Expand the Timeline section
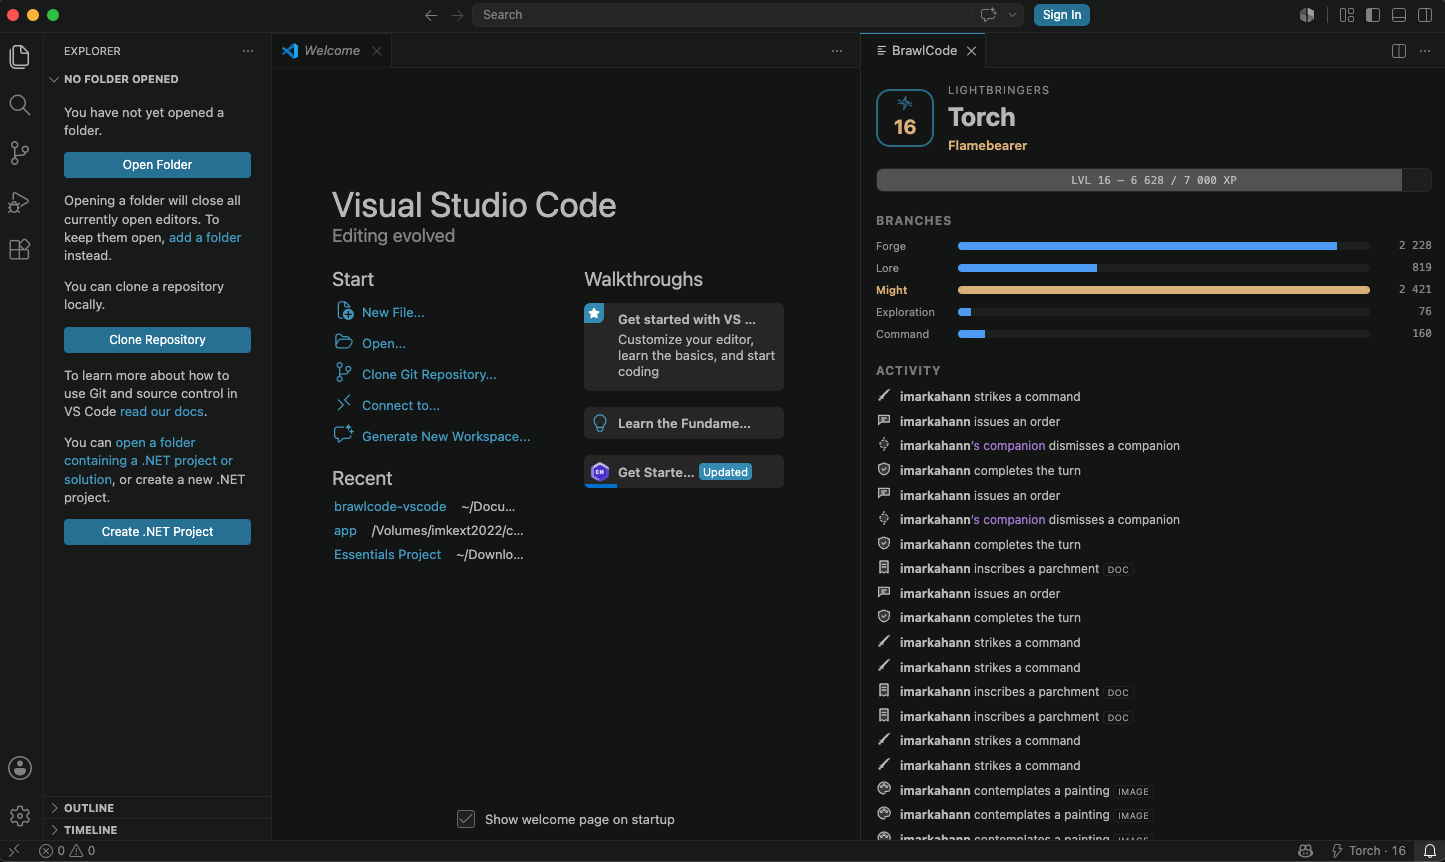This screenshot has width=1445, height=862. pyautogui.click(x=157, y=830)
